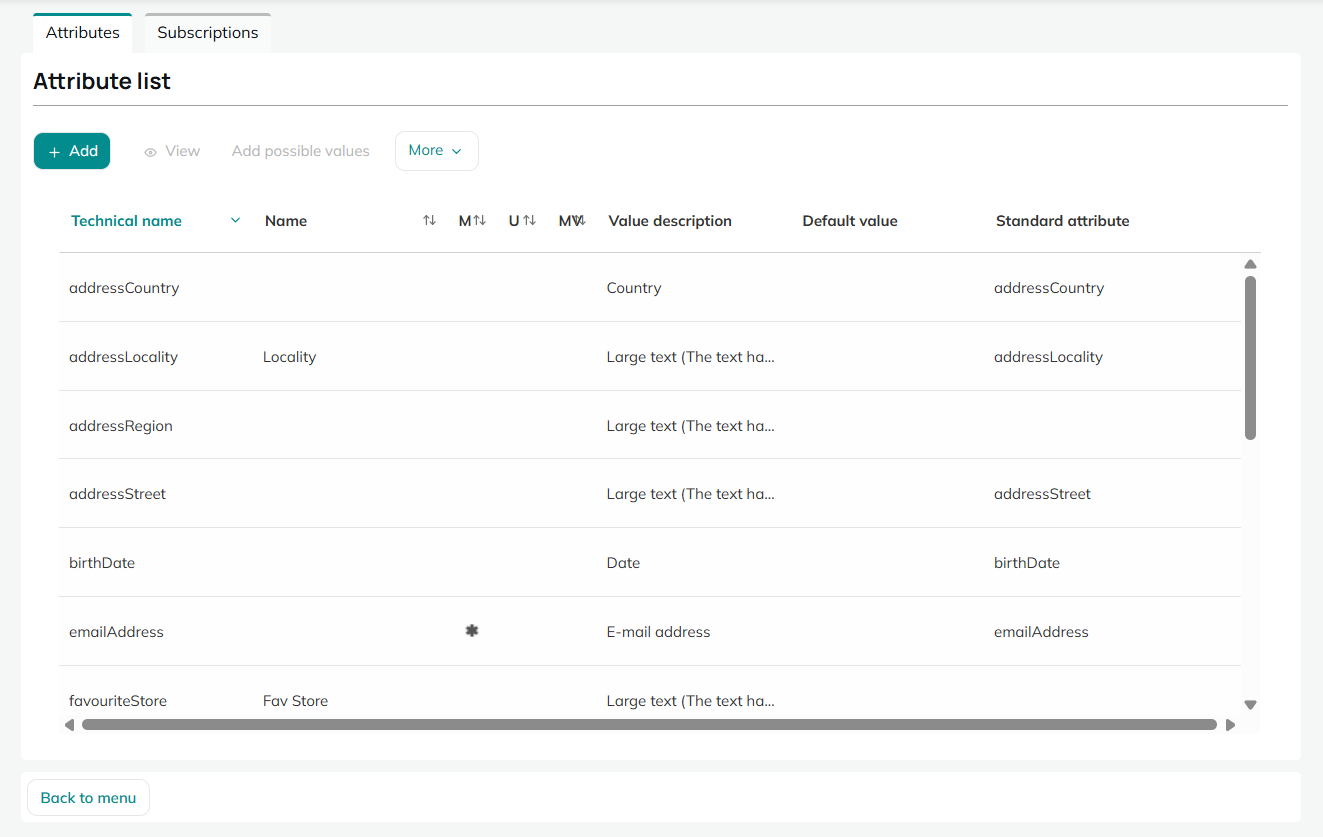Click the Default value column header
The width and height of the screenshot is (1323, 837).
pyautogui.click(x=850, y=221)
